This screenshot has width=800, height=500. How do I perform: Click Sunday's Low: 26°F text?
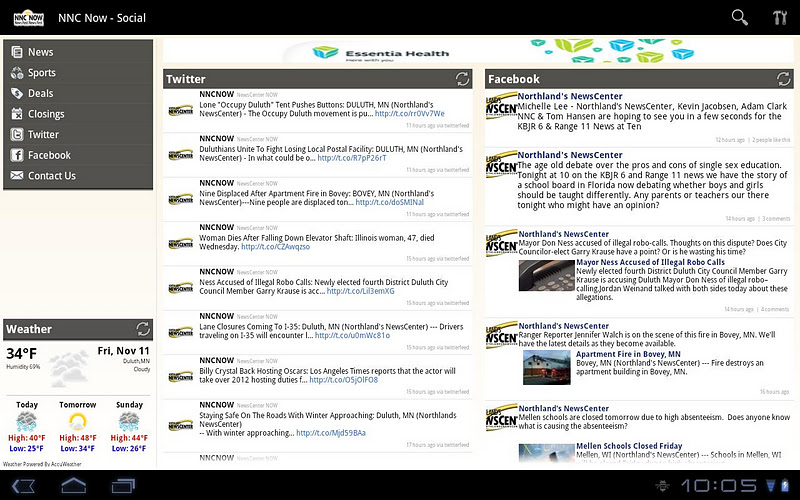click(x=129, y=448)
